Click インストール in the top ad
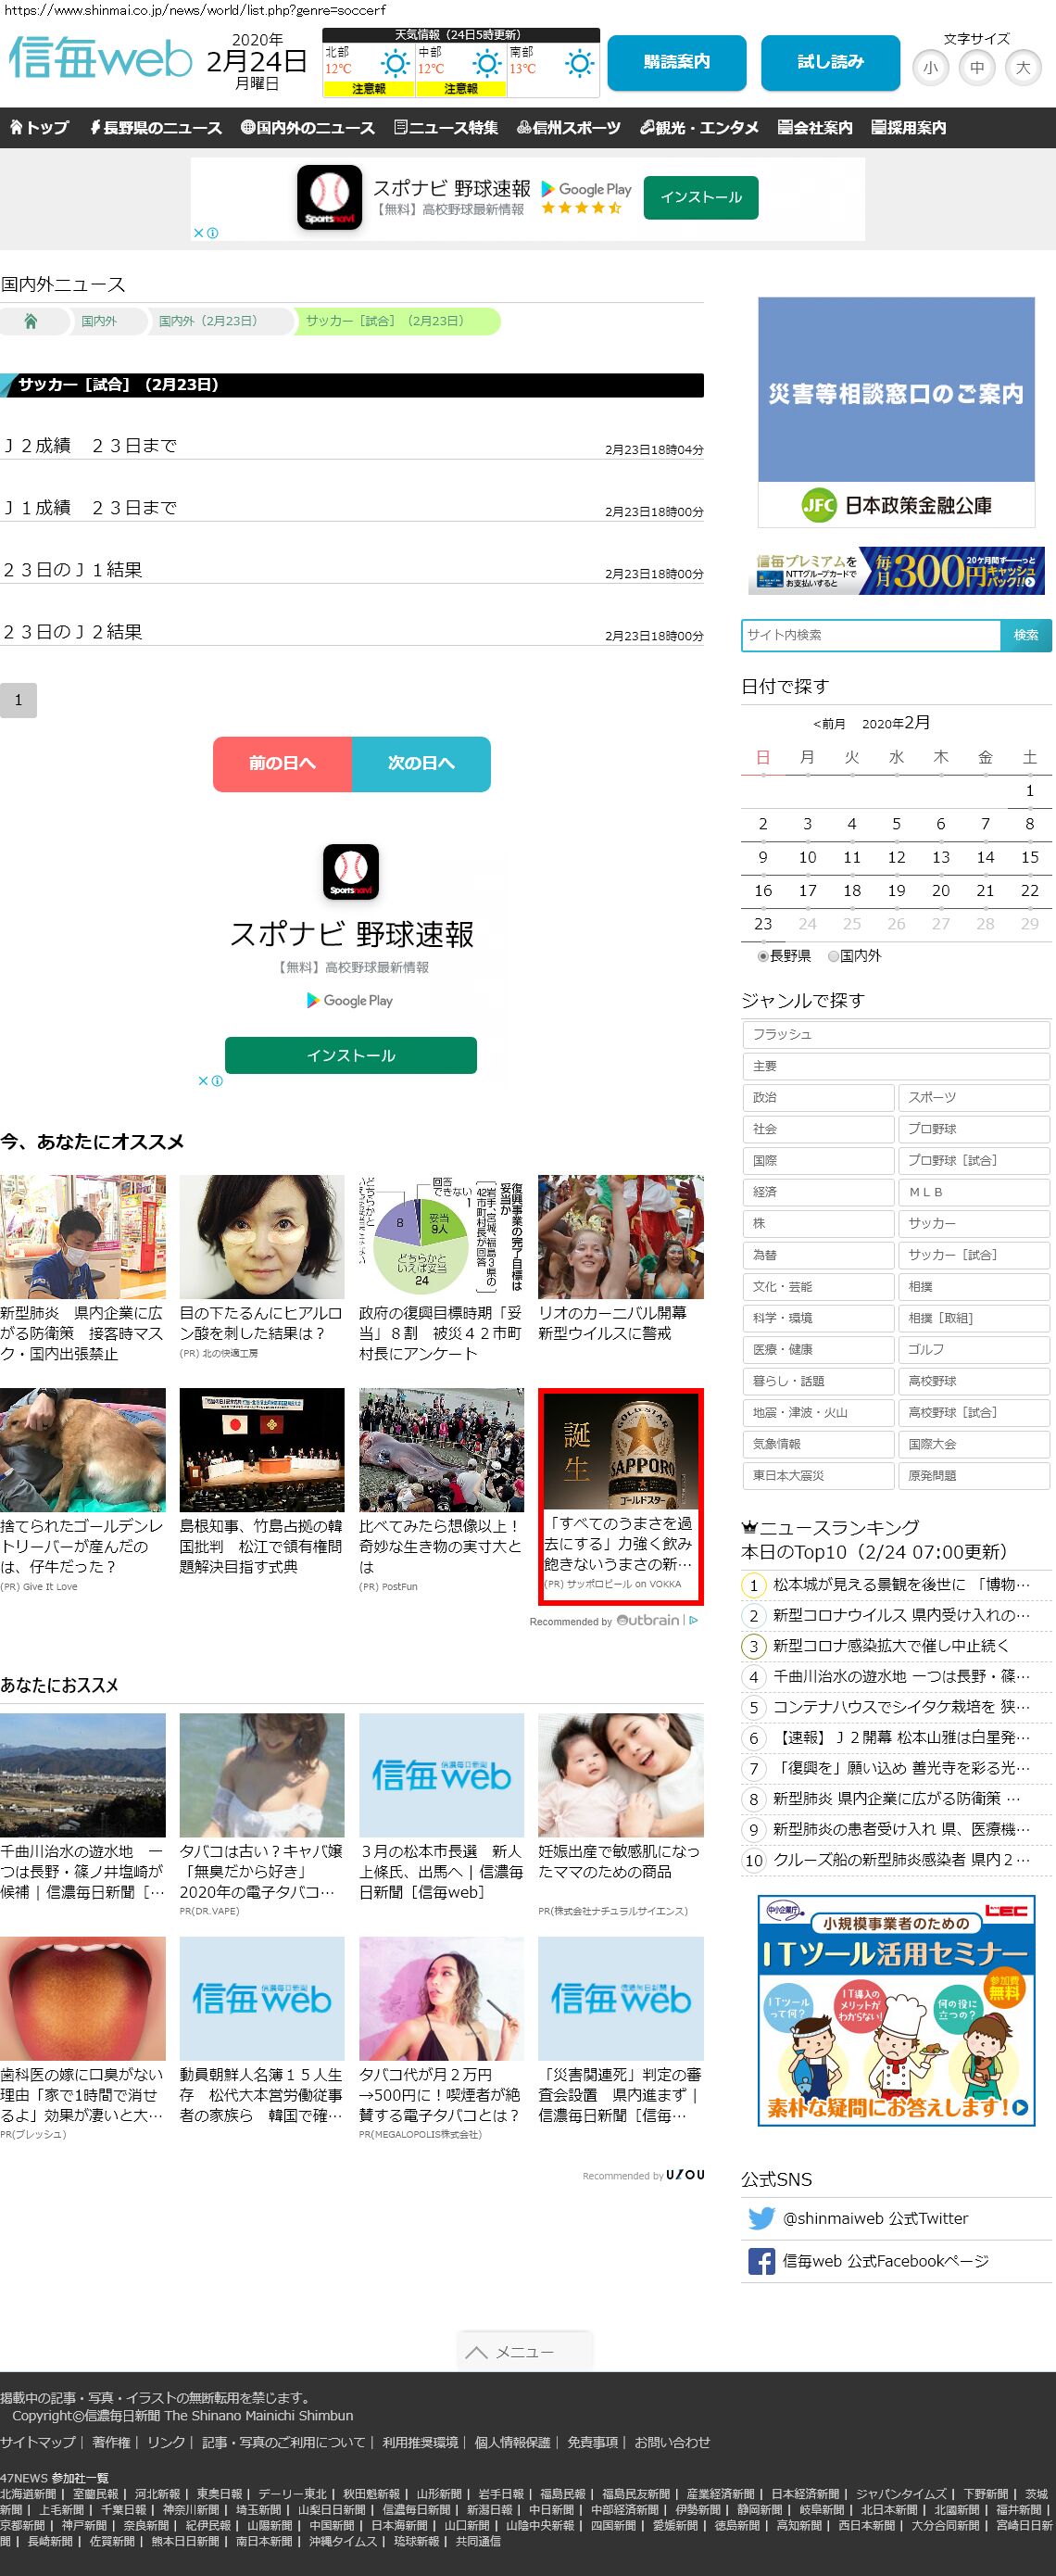This screenshot has width=1056, height=2576. click(x=701, y=197)
